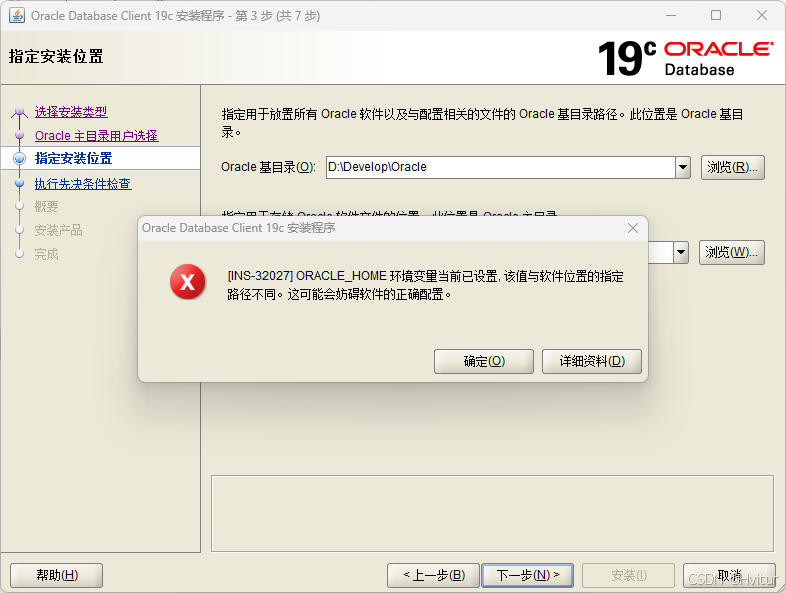Cancel installation with 取消 button
The height and width of the screenshot is (593, 786).
(729, 575)
